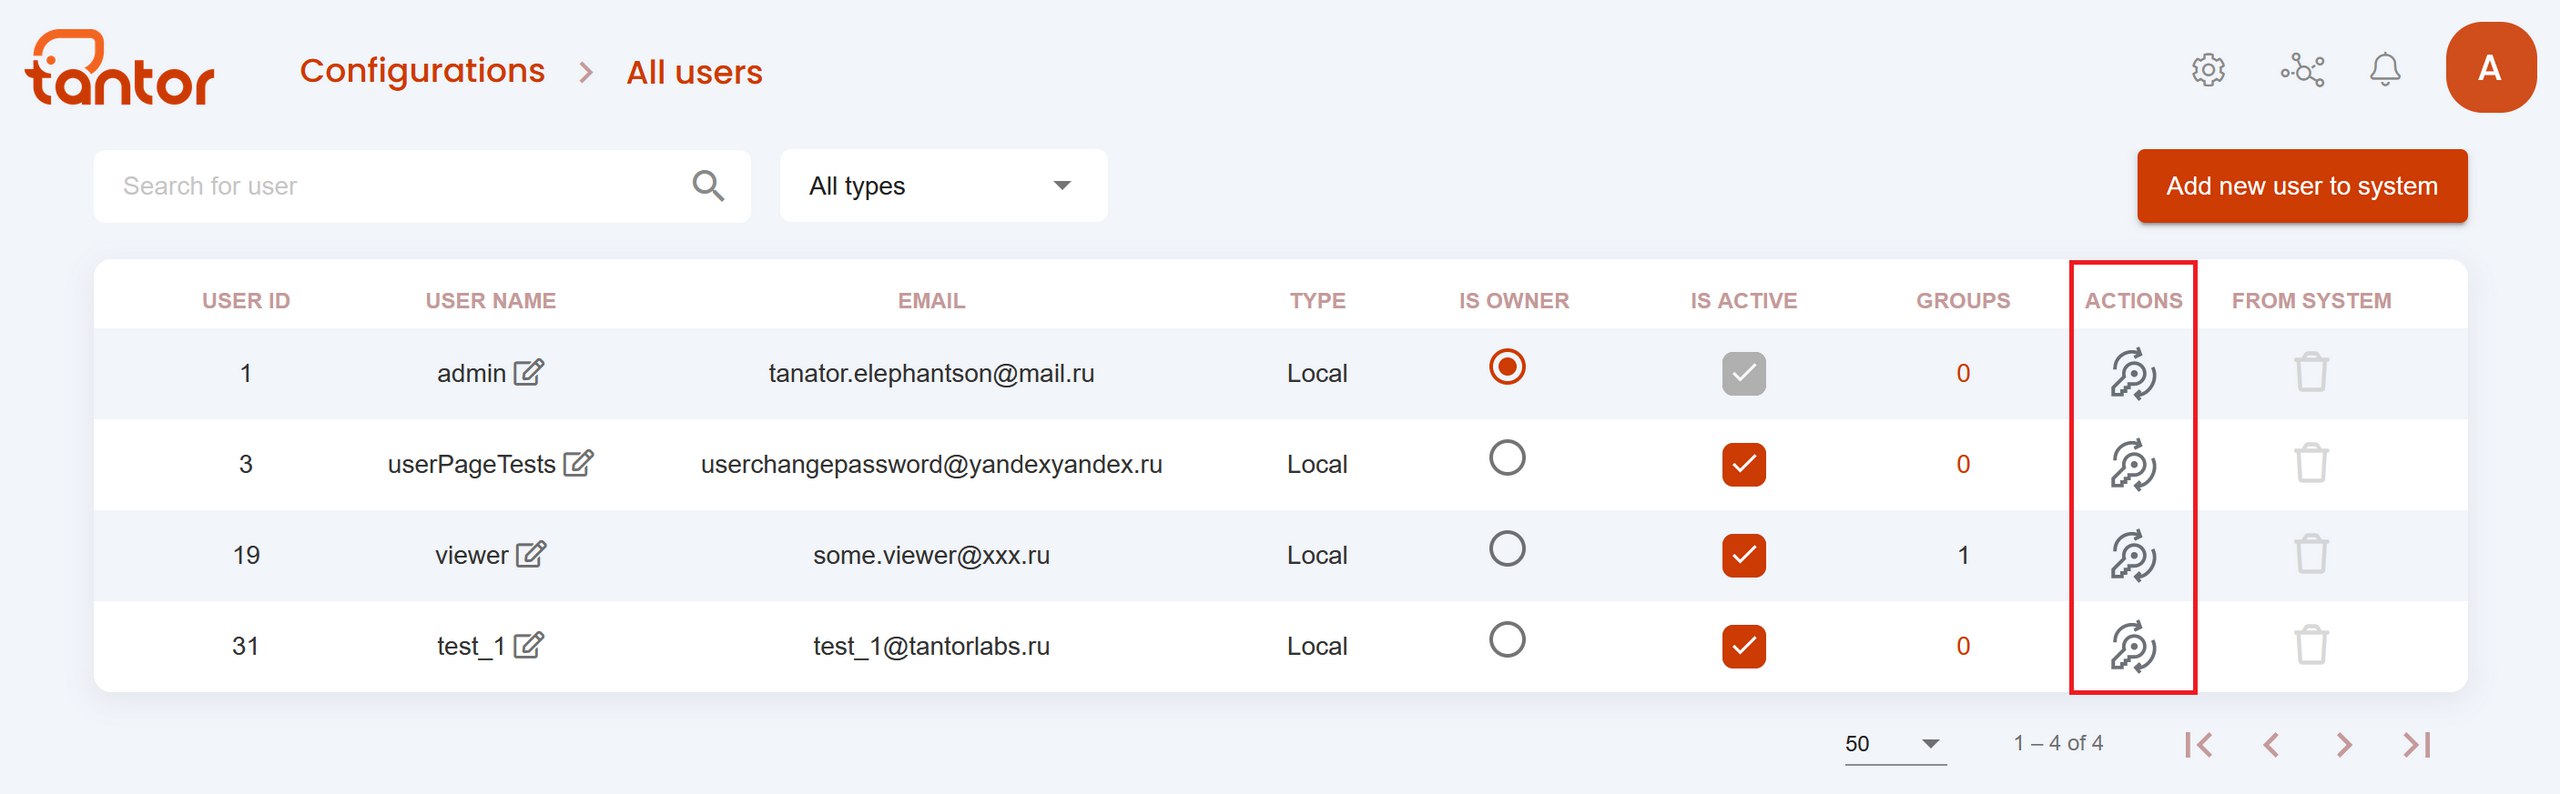The width and height of the screenshot is (2560, 794).
Task: Select admin as owner radio button
Action: tap(1507, 367)
